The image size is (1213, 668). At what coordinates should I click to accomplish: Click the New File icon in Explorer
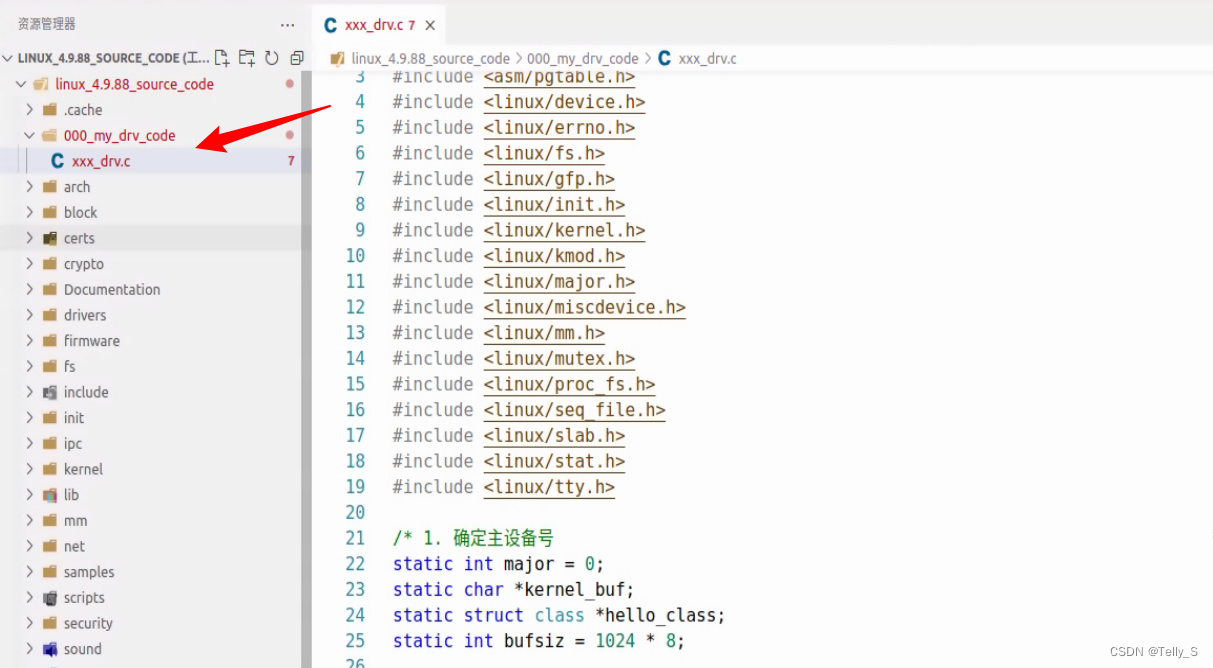[222, 58]
